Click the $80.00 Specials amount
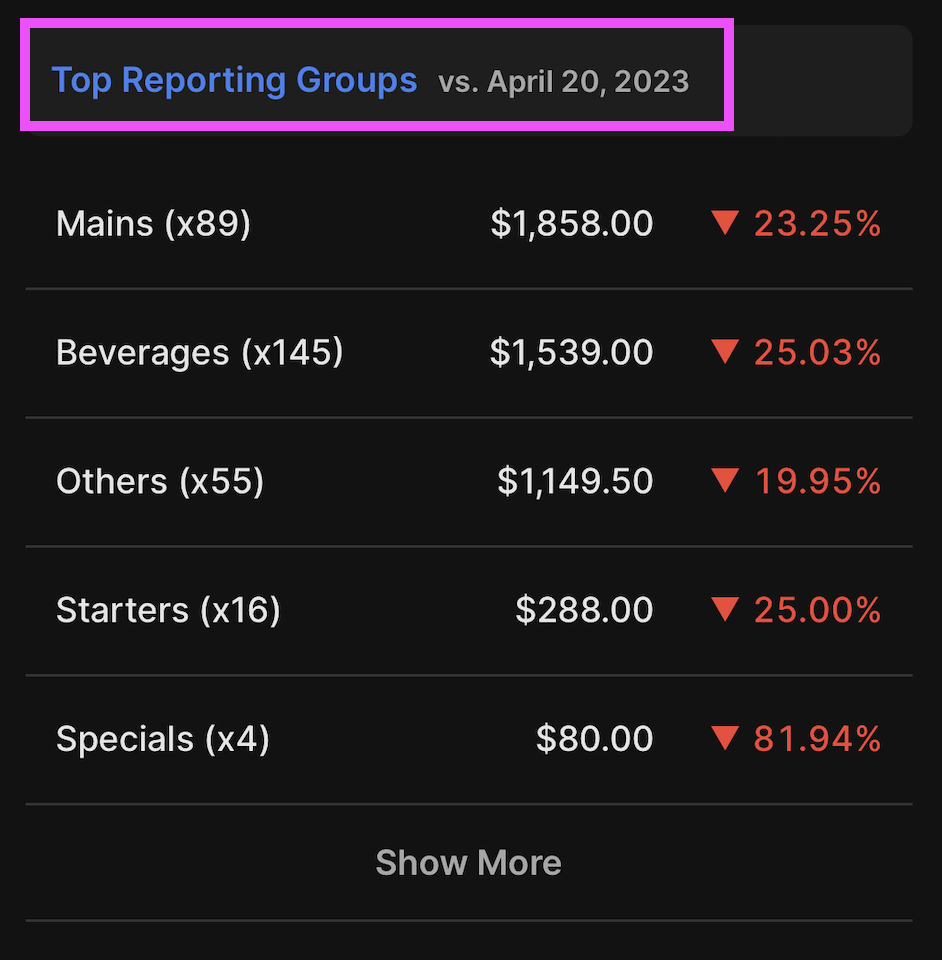Image resolution: width=942 pixels, height=960 pixels. tap(594, 740)
